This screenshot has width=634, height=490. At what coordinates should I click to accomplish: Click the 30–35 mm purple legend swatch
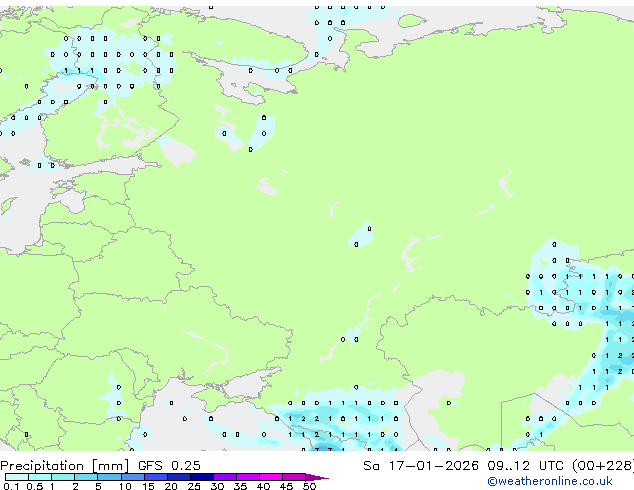coord(224,477)
